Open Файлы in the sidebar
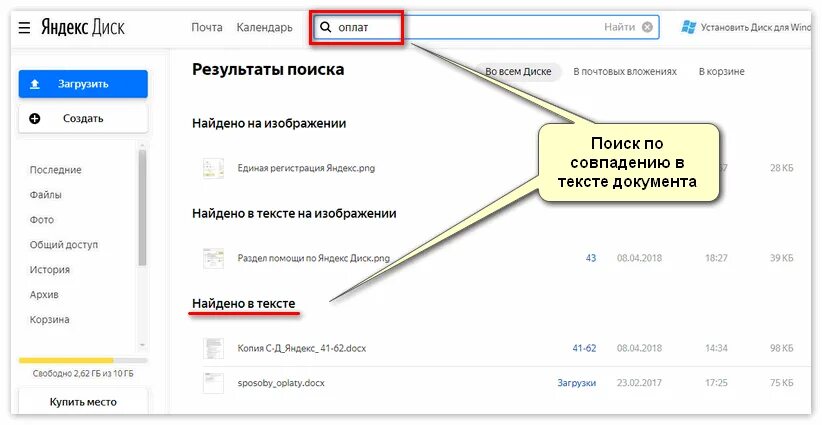Image resolution: width=822 pixels, height=425 pixels. 46,195
